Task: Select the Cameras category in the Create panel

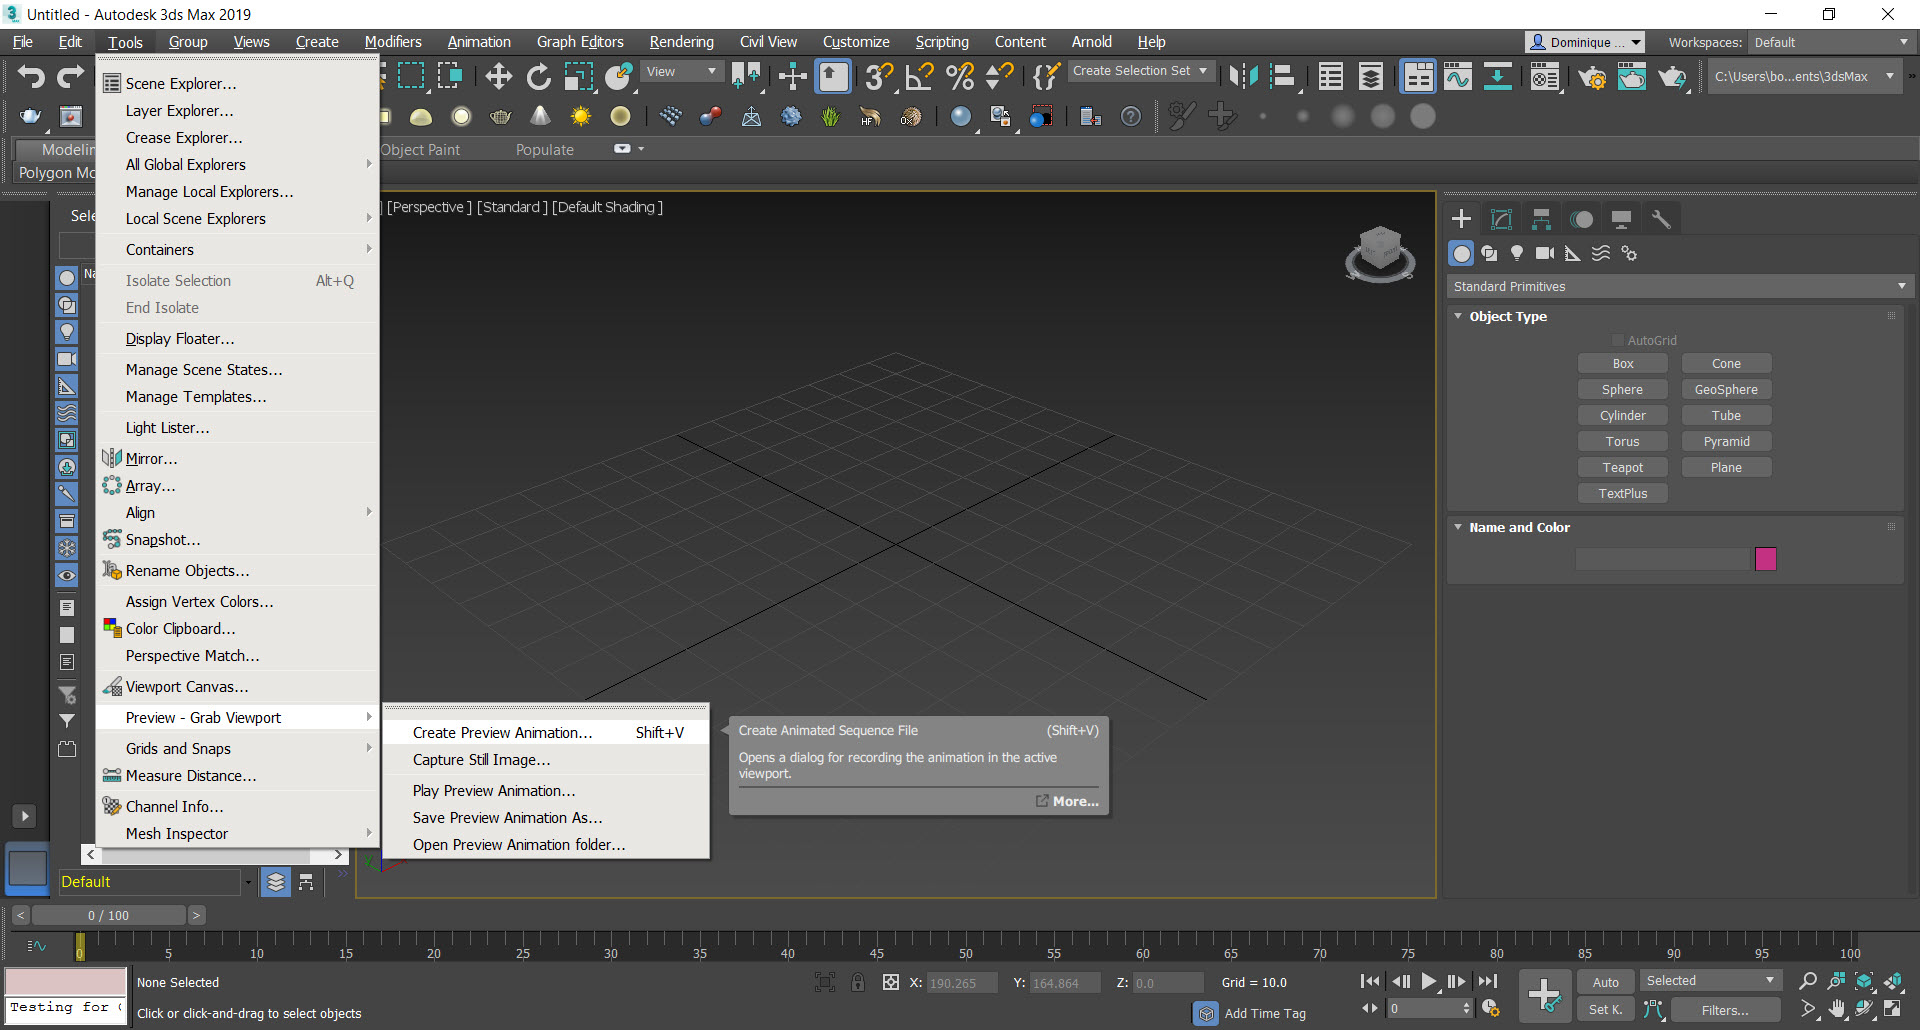Action: tap(1545, 253)
